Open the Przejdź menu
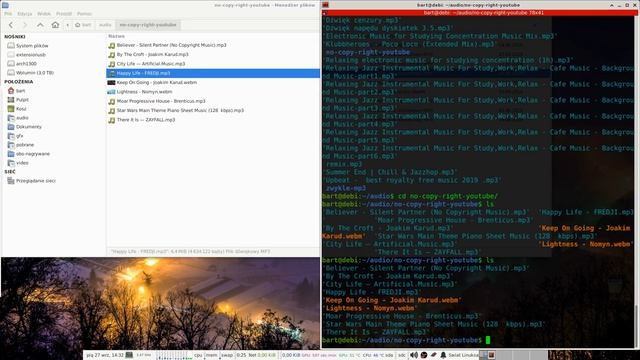Viewport: 640px width, 360px height. tap(64, 13)
